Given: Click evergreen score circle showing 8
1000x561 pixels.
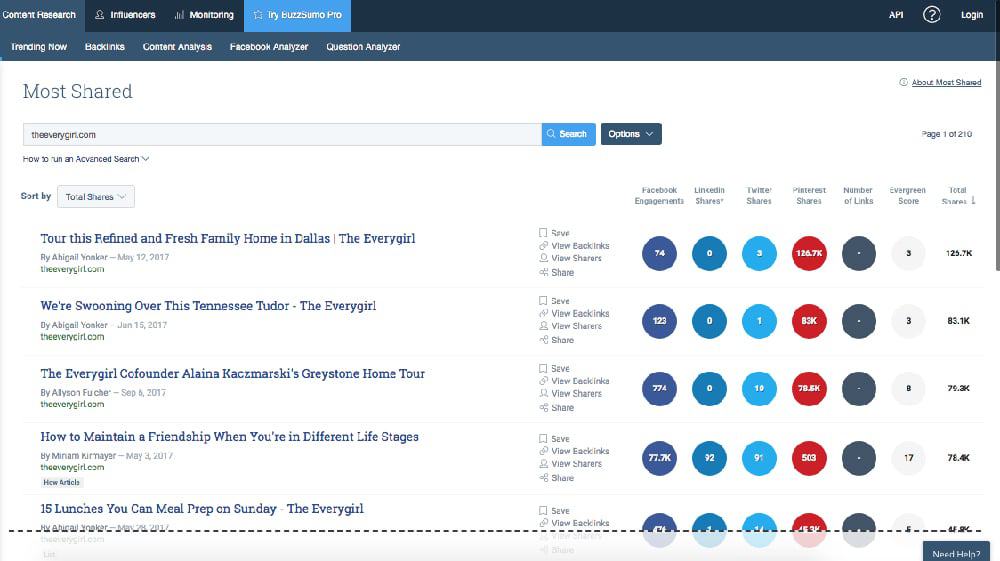Looking at the screenshot, I should [x=908, y=388].
